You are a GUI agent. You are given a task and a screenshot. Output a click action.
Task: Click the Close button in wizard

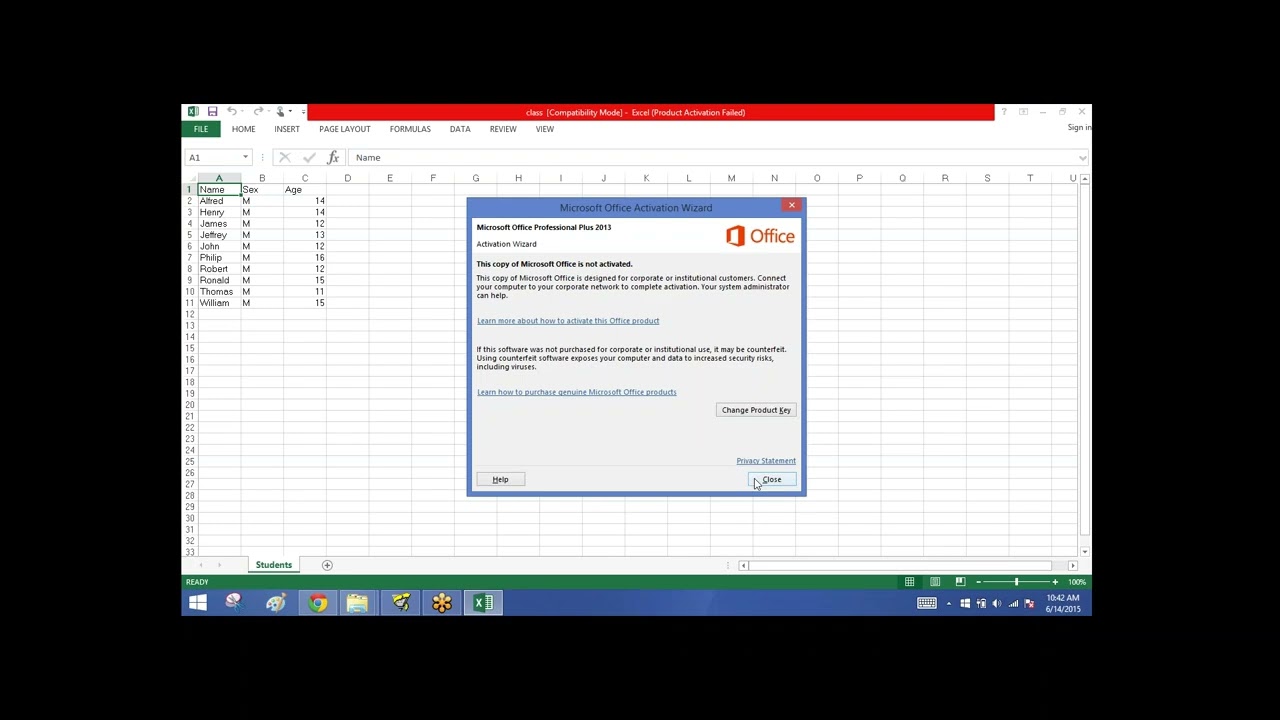point(772,480)
